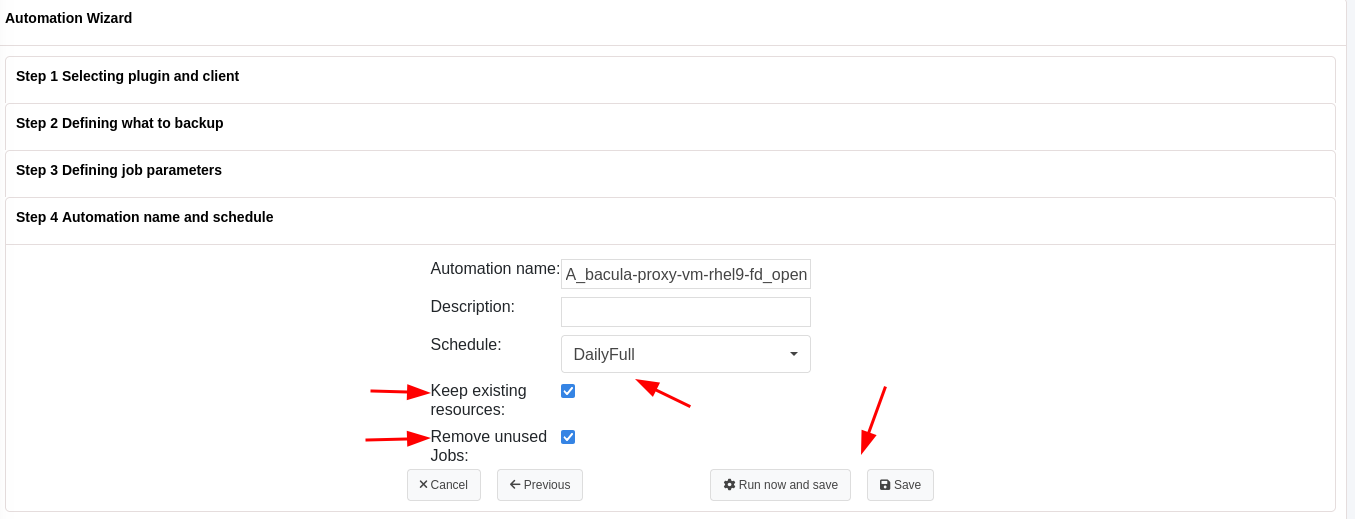Screen dimensions: 1355x519
Task: Click Run now and save button
Action: coord(780,485)
